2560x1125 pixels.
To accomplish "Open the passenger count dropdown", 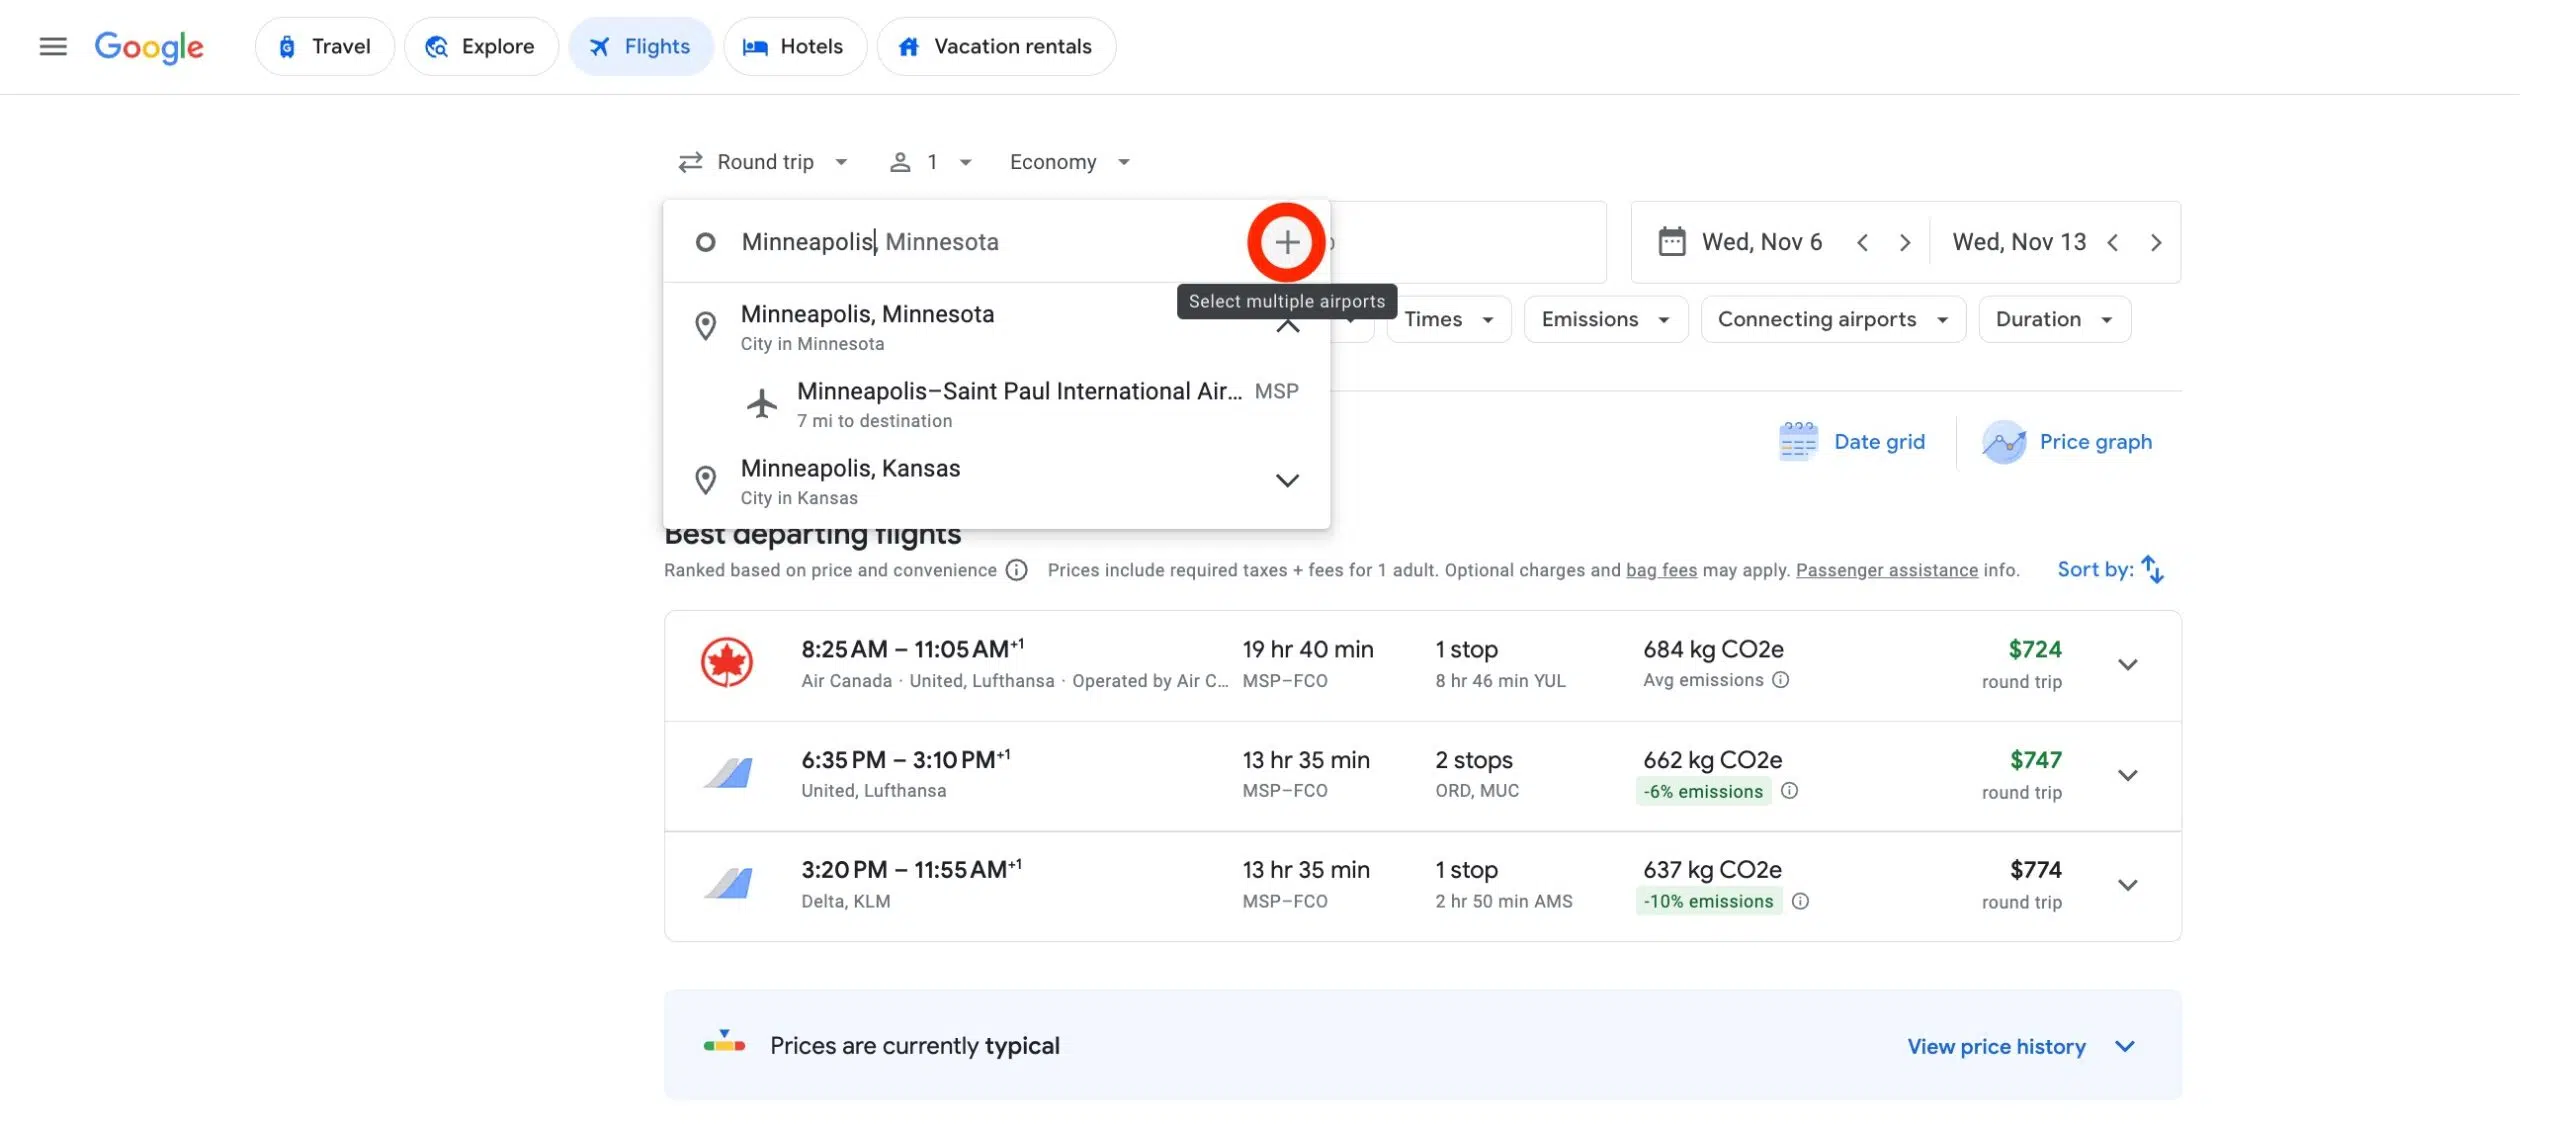I will pos(924,158).
